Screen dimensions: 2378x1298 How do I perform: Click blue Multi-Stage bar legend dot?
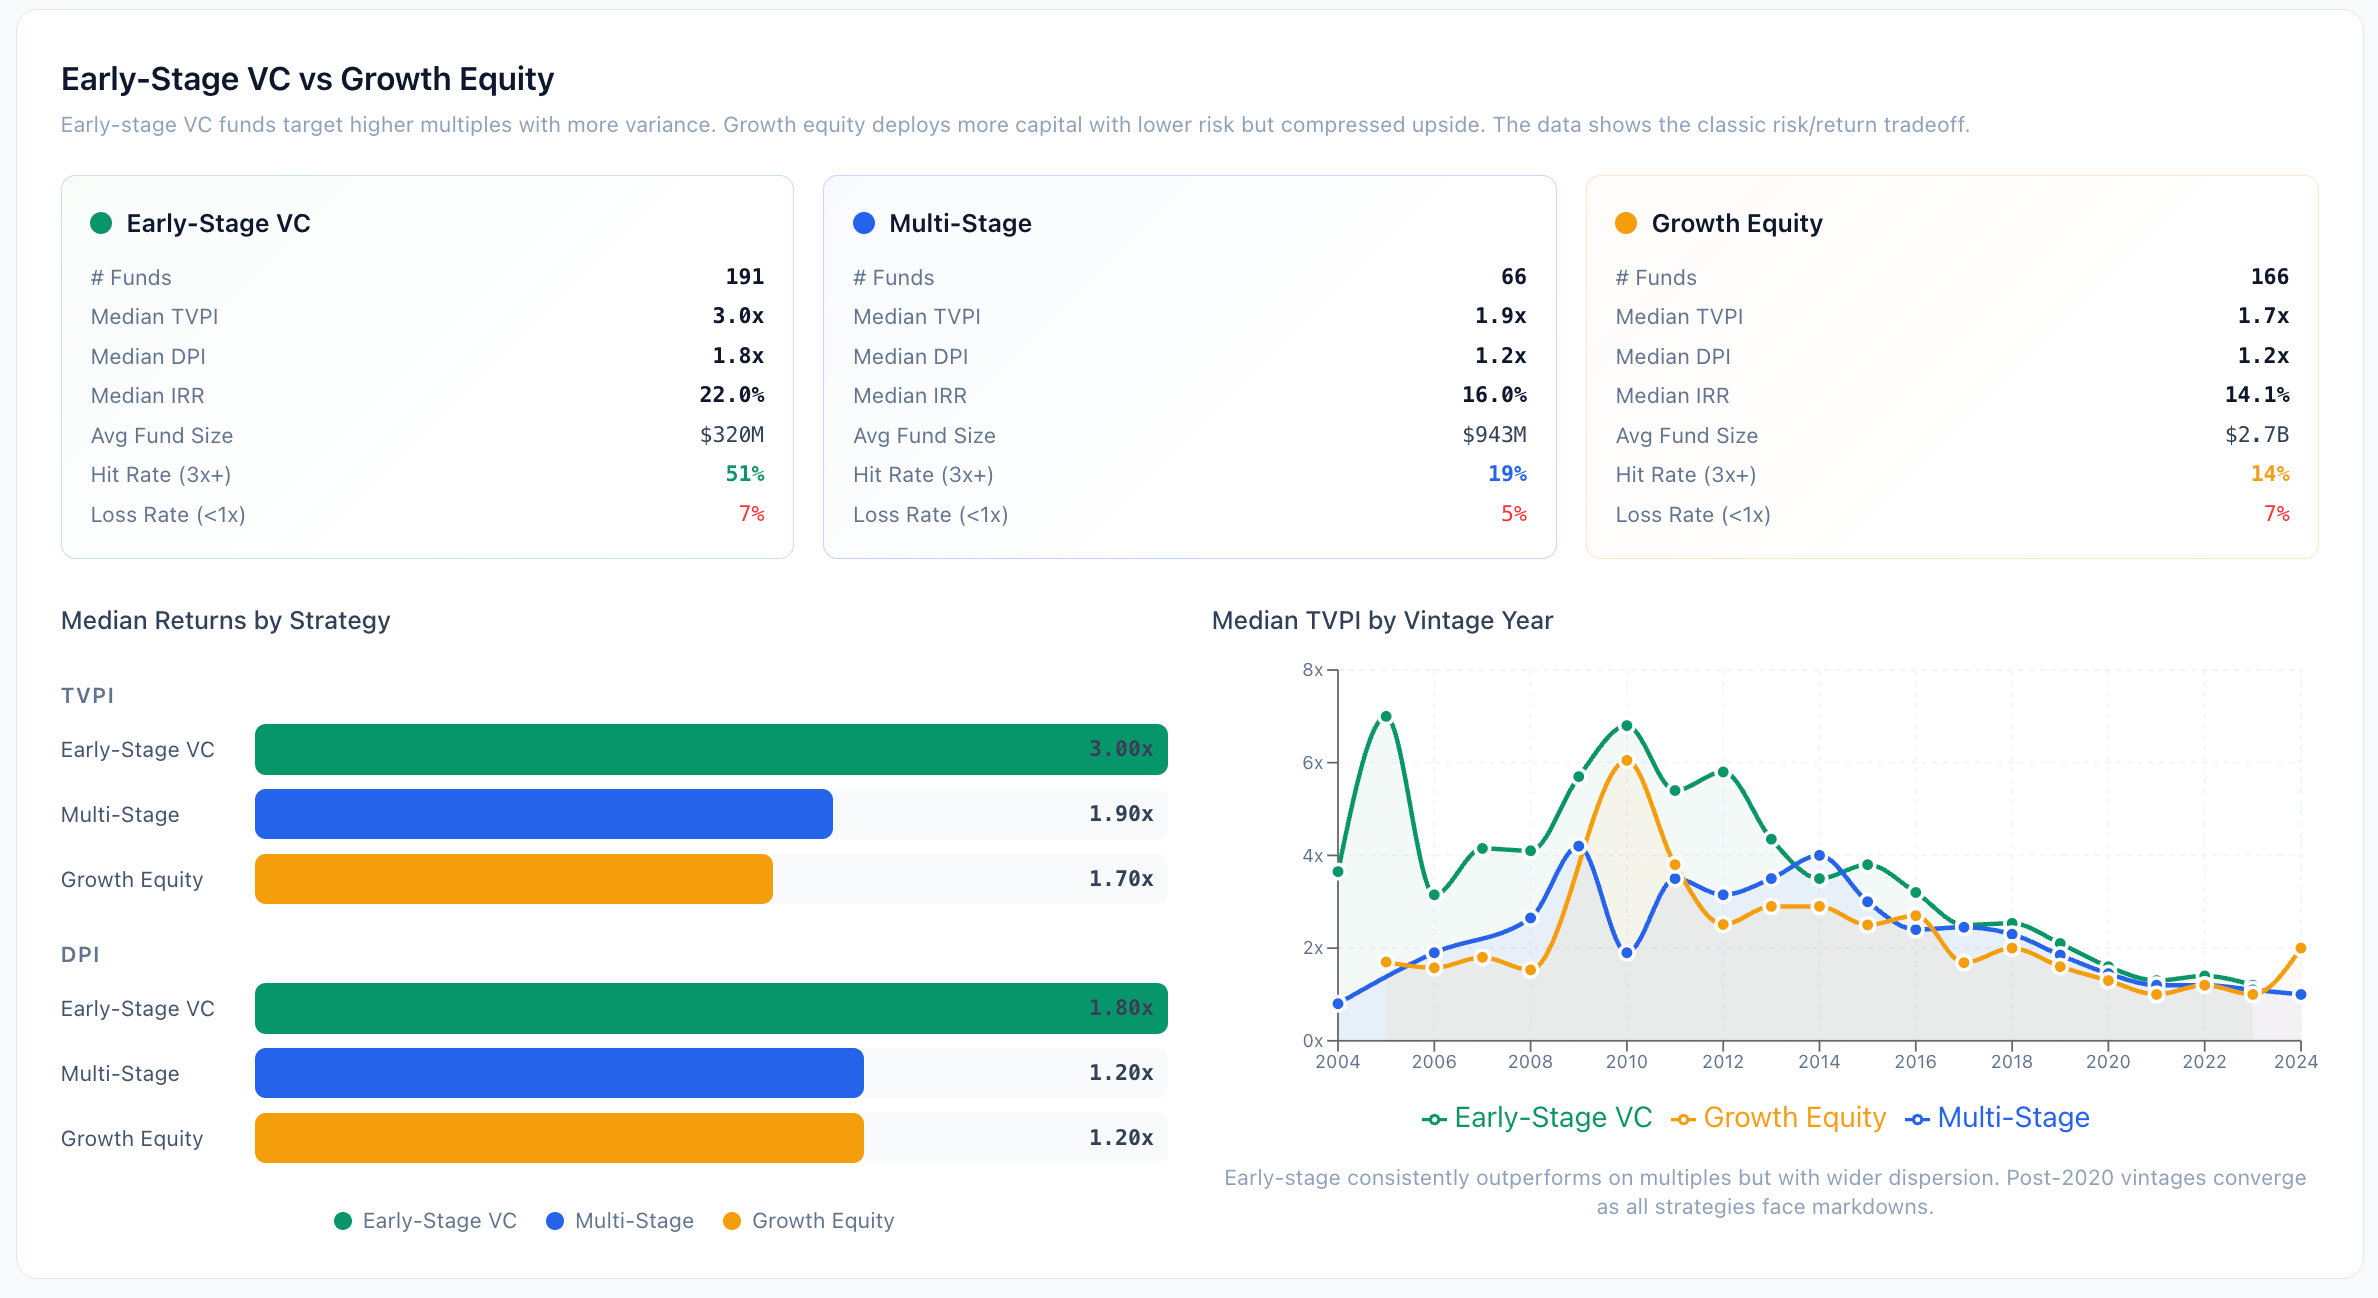555,1221
